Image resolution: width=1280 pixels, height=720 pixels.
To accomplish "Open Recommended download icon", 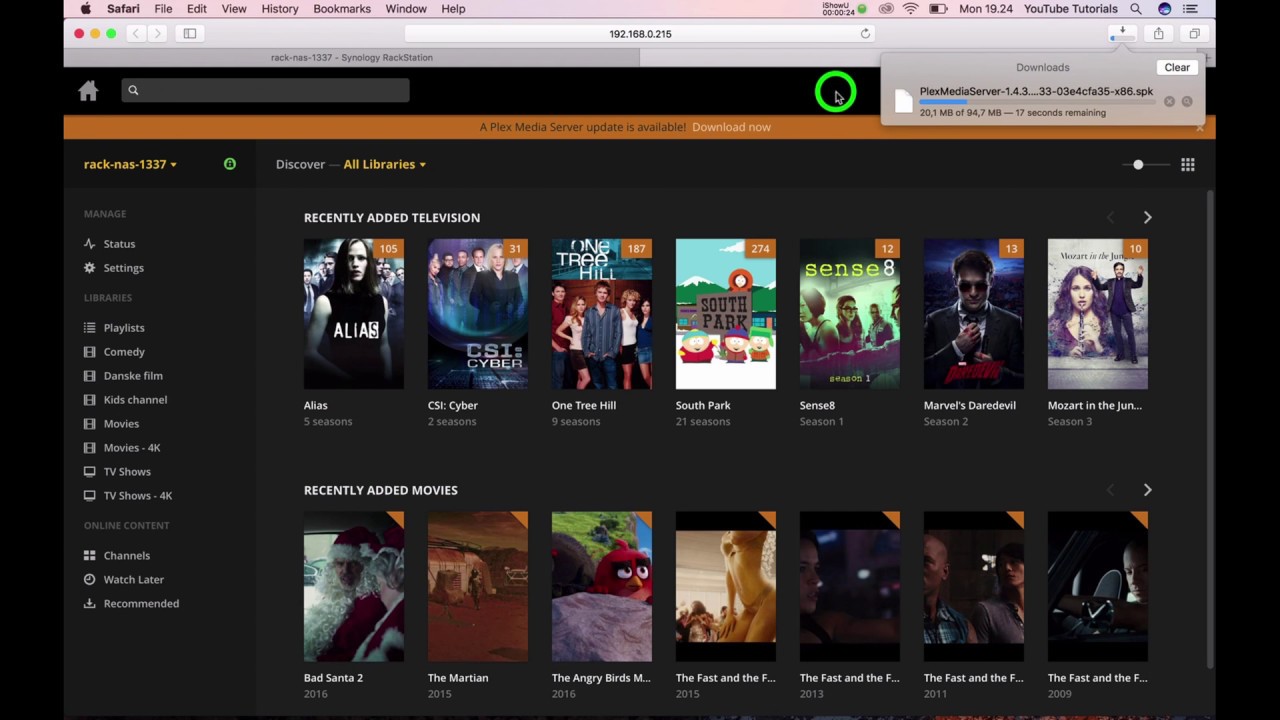I will point(90,604).
